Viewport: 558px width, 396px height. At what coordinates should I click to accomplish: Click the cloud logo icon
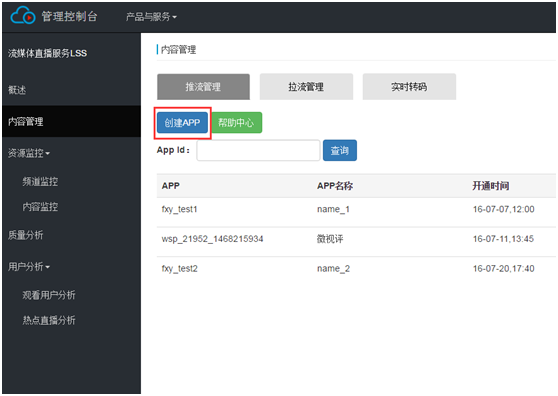tap(23, 16)
